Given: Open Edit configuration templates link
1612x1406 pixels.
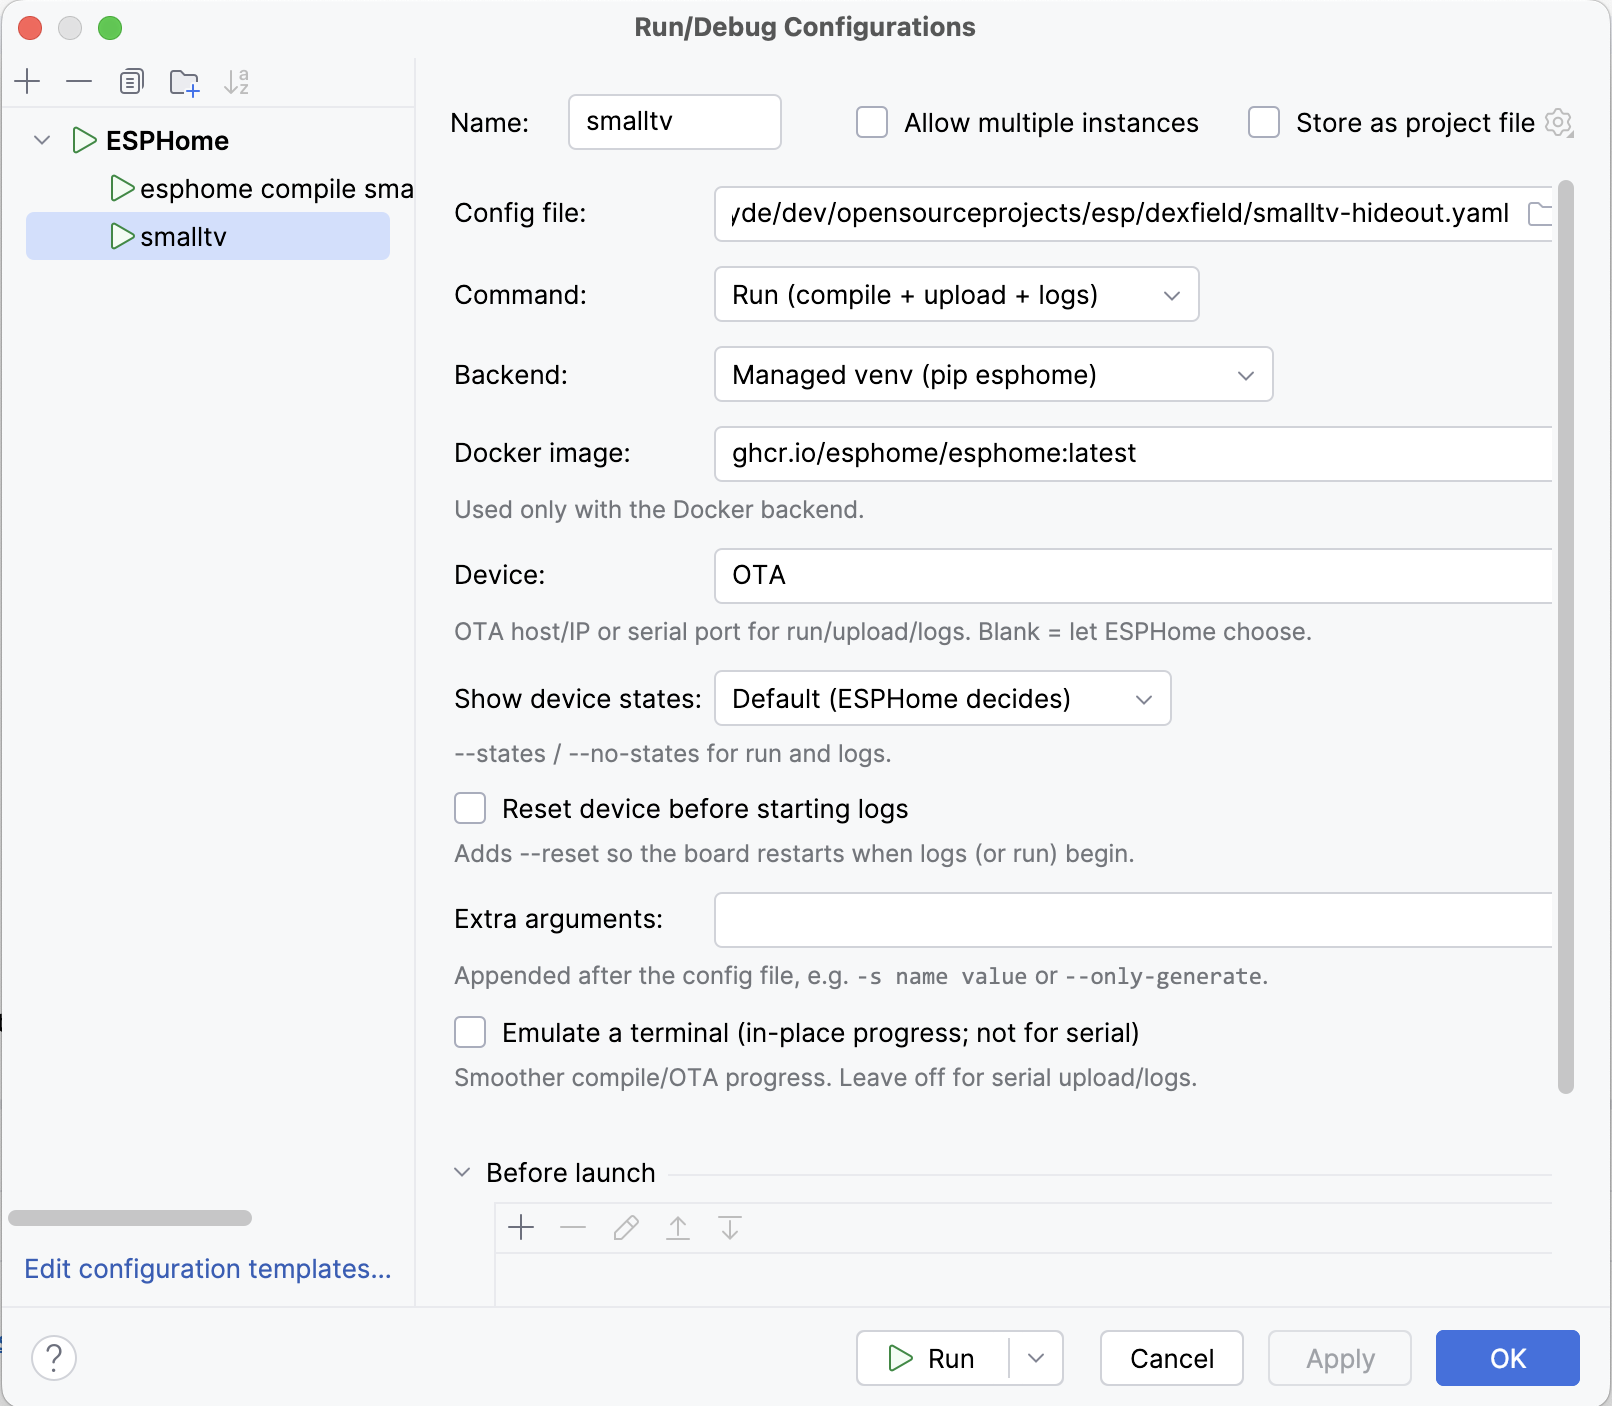Looking at the screenshot, I should 208,1268.
